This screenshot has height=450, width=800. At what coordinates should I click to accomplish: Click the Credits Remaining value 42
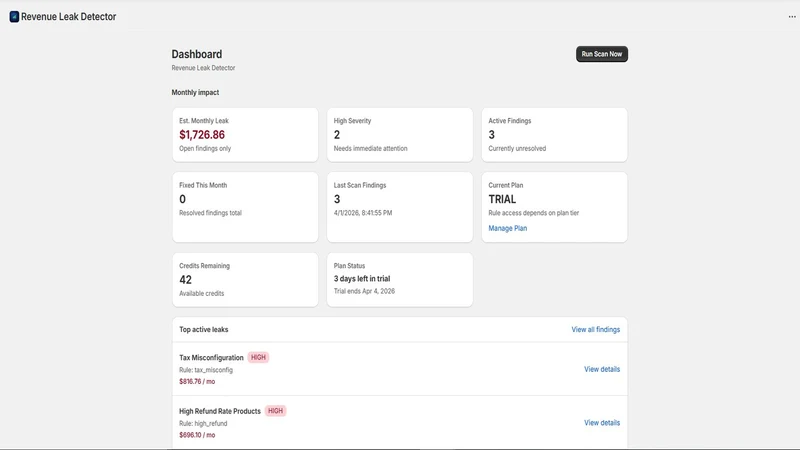(x=185, y=280)
